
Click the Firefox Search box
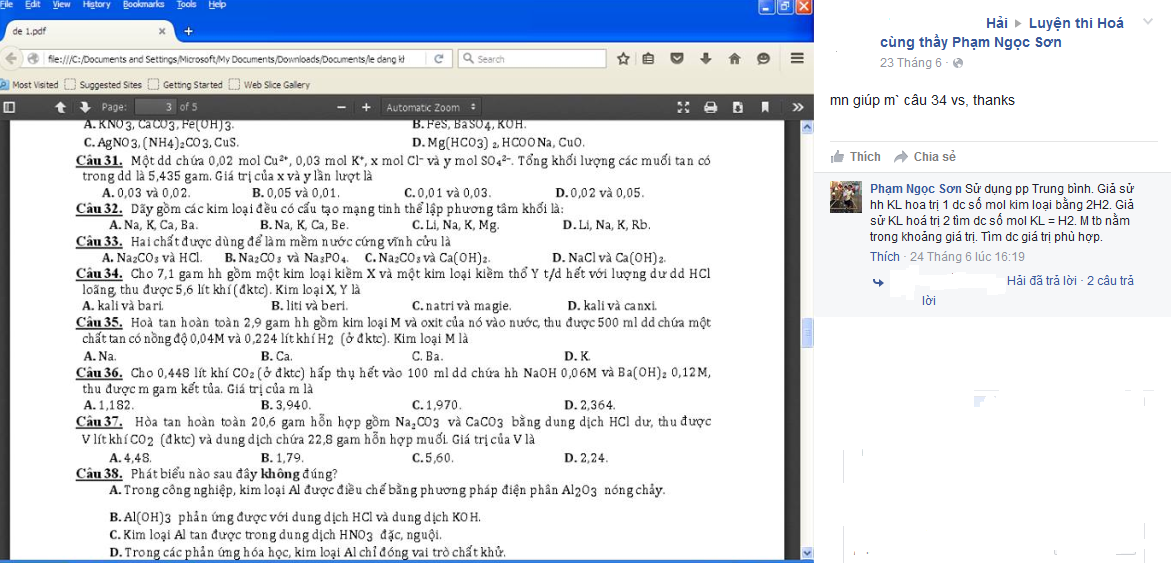[532, 59]
